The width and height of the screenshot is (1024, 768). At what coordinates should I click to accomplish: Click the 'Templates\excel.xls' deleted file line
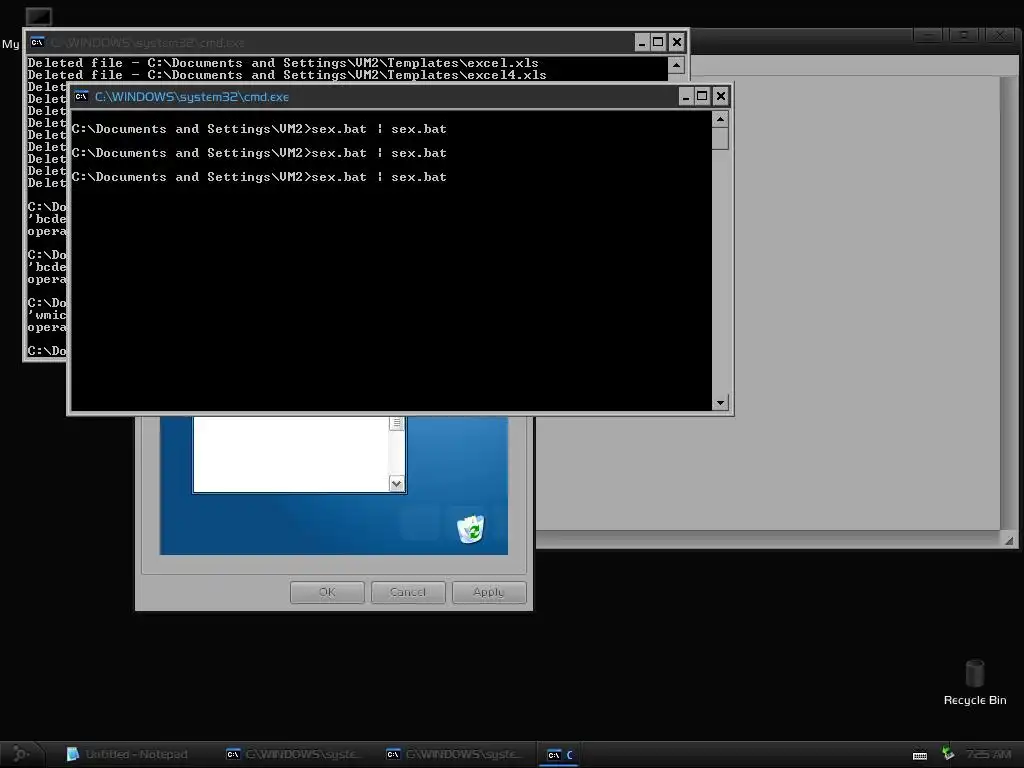click(x=283, y=63)
